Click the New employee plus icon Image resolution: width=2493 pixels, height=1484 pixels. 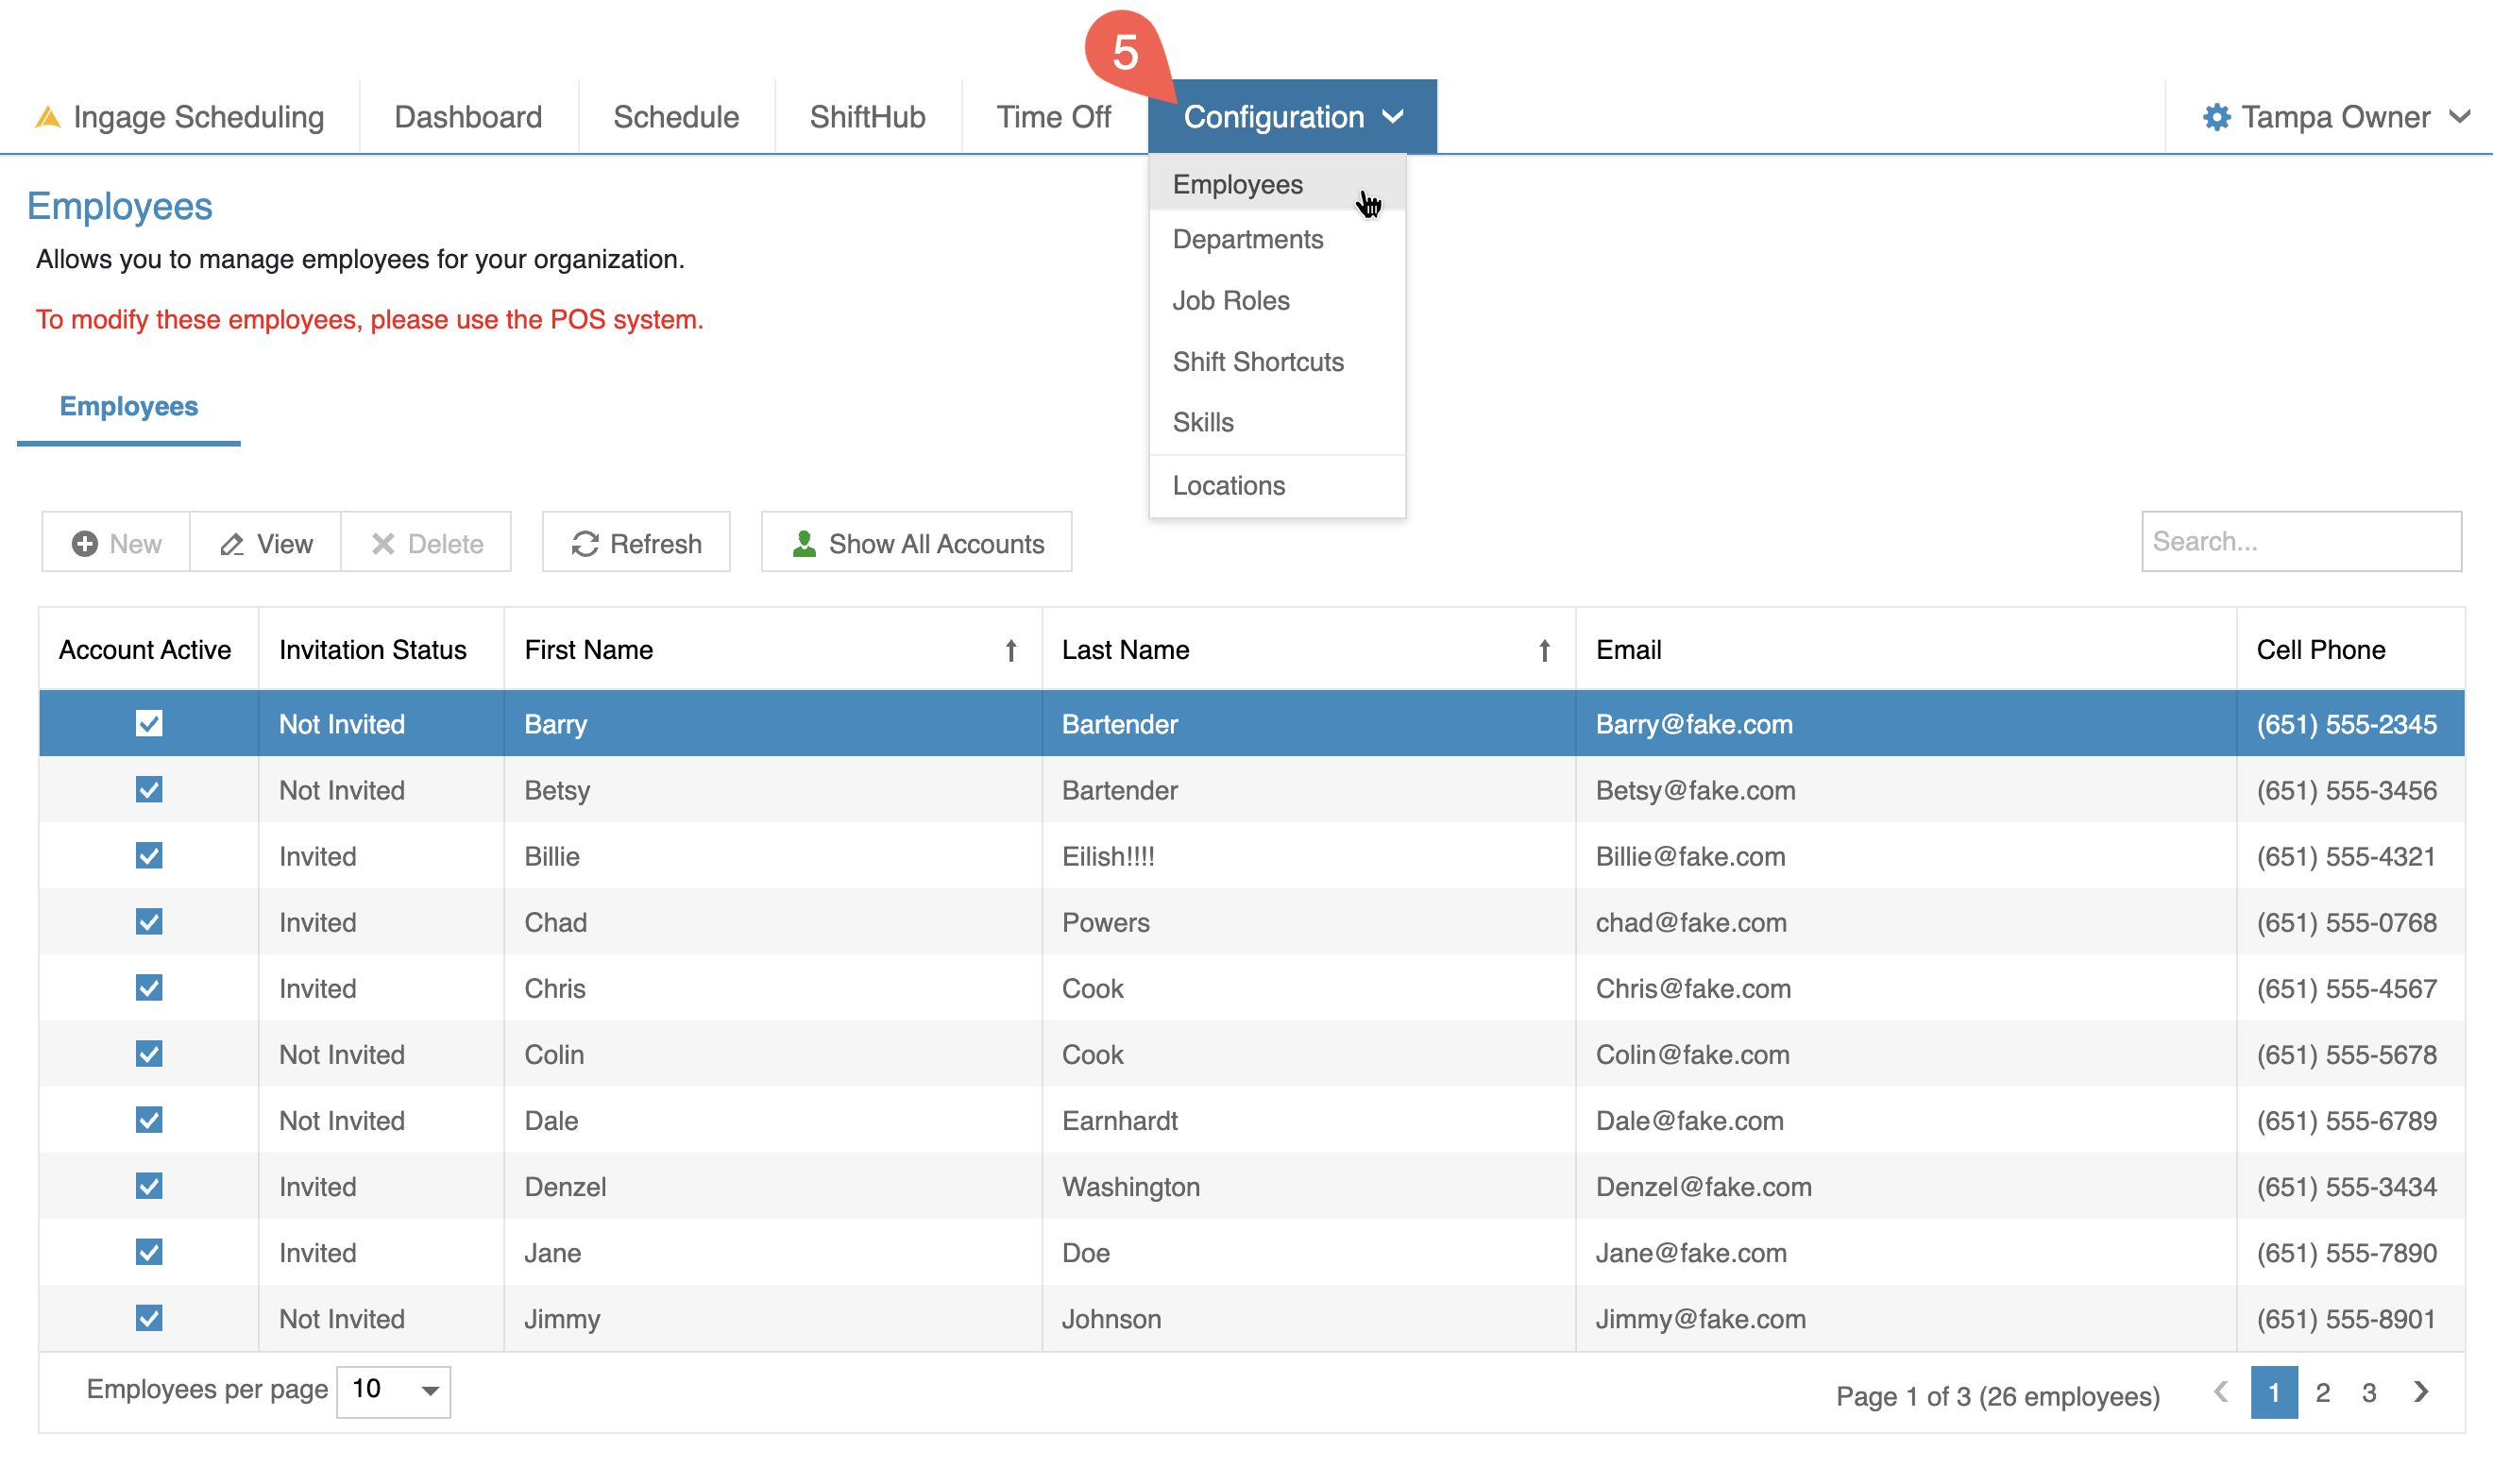pos(85,543)
